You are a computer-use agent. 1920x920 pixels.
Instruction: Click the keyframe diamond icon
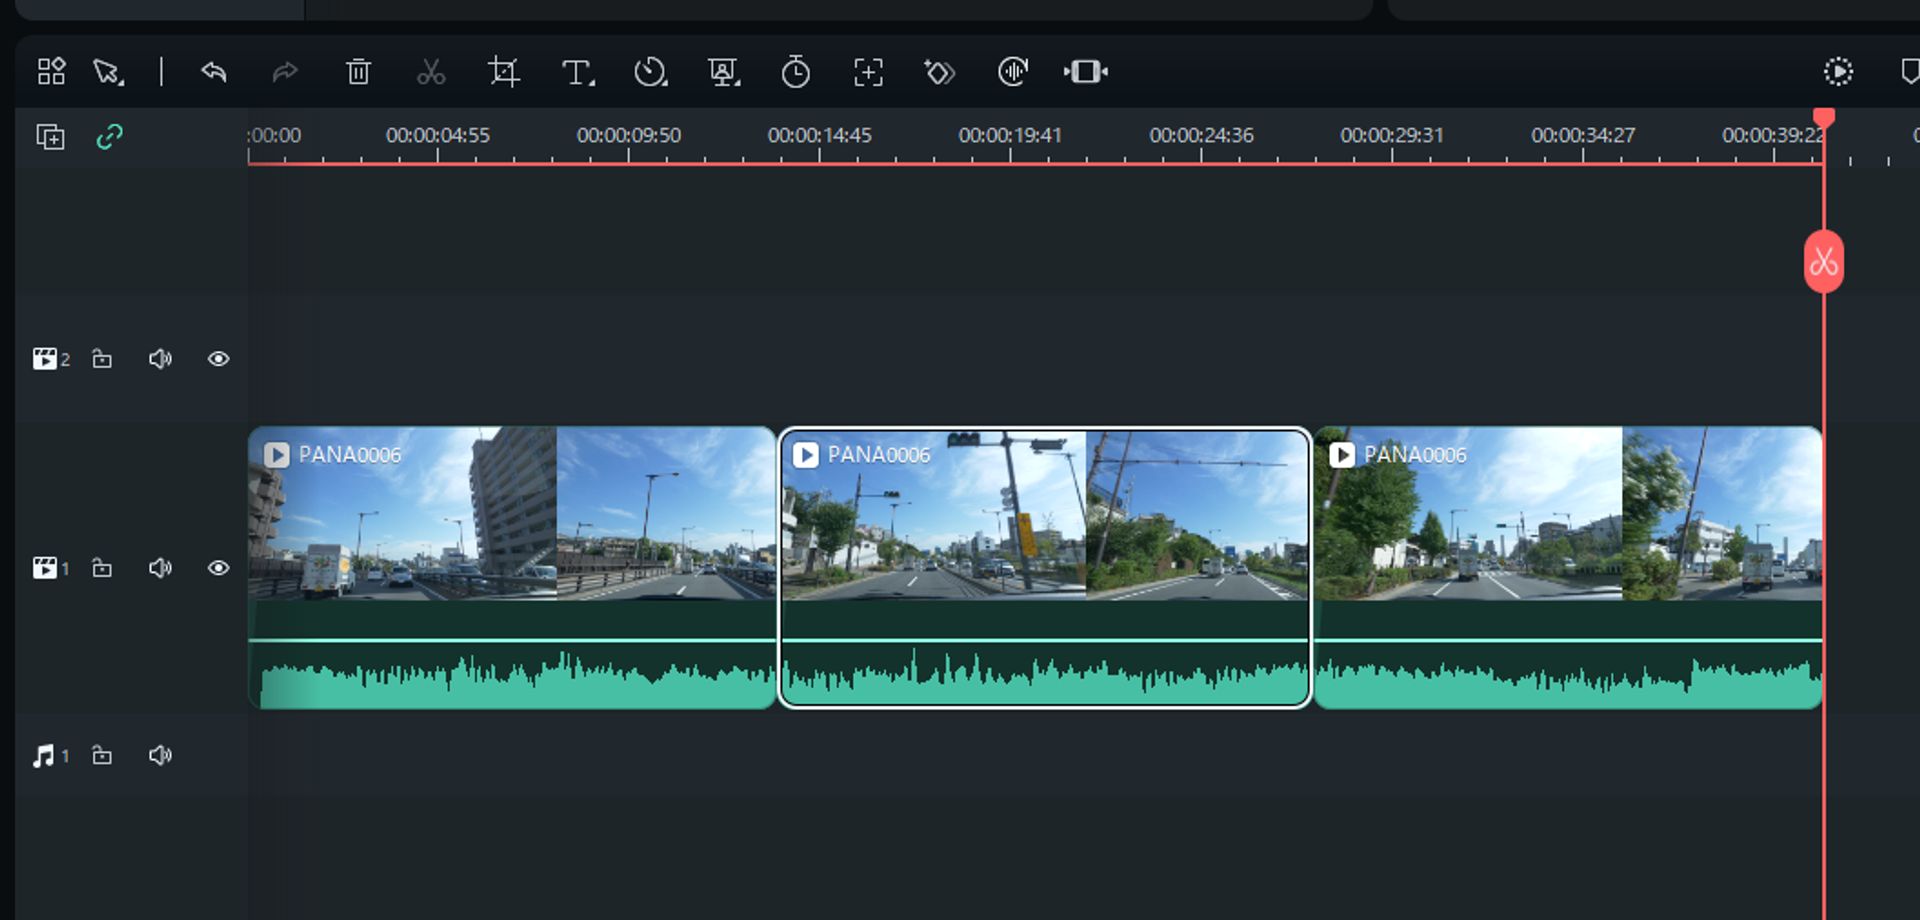click(940, 72)
